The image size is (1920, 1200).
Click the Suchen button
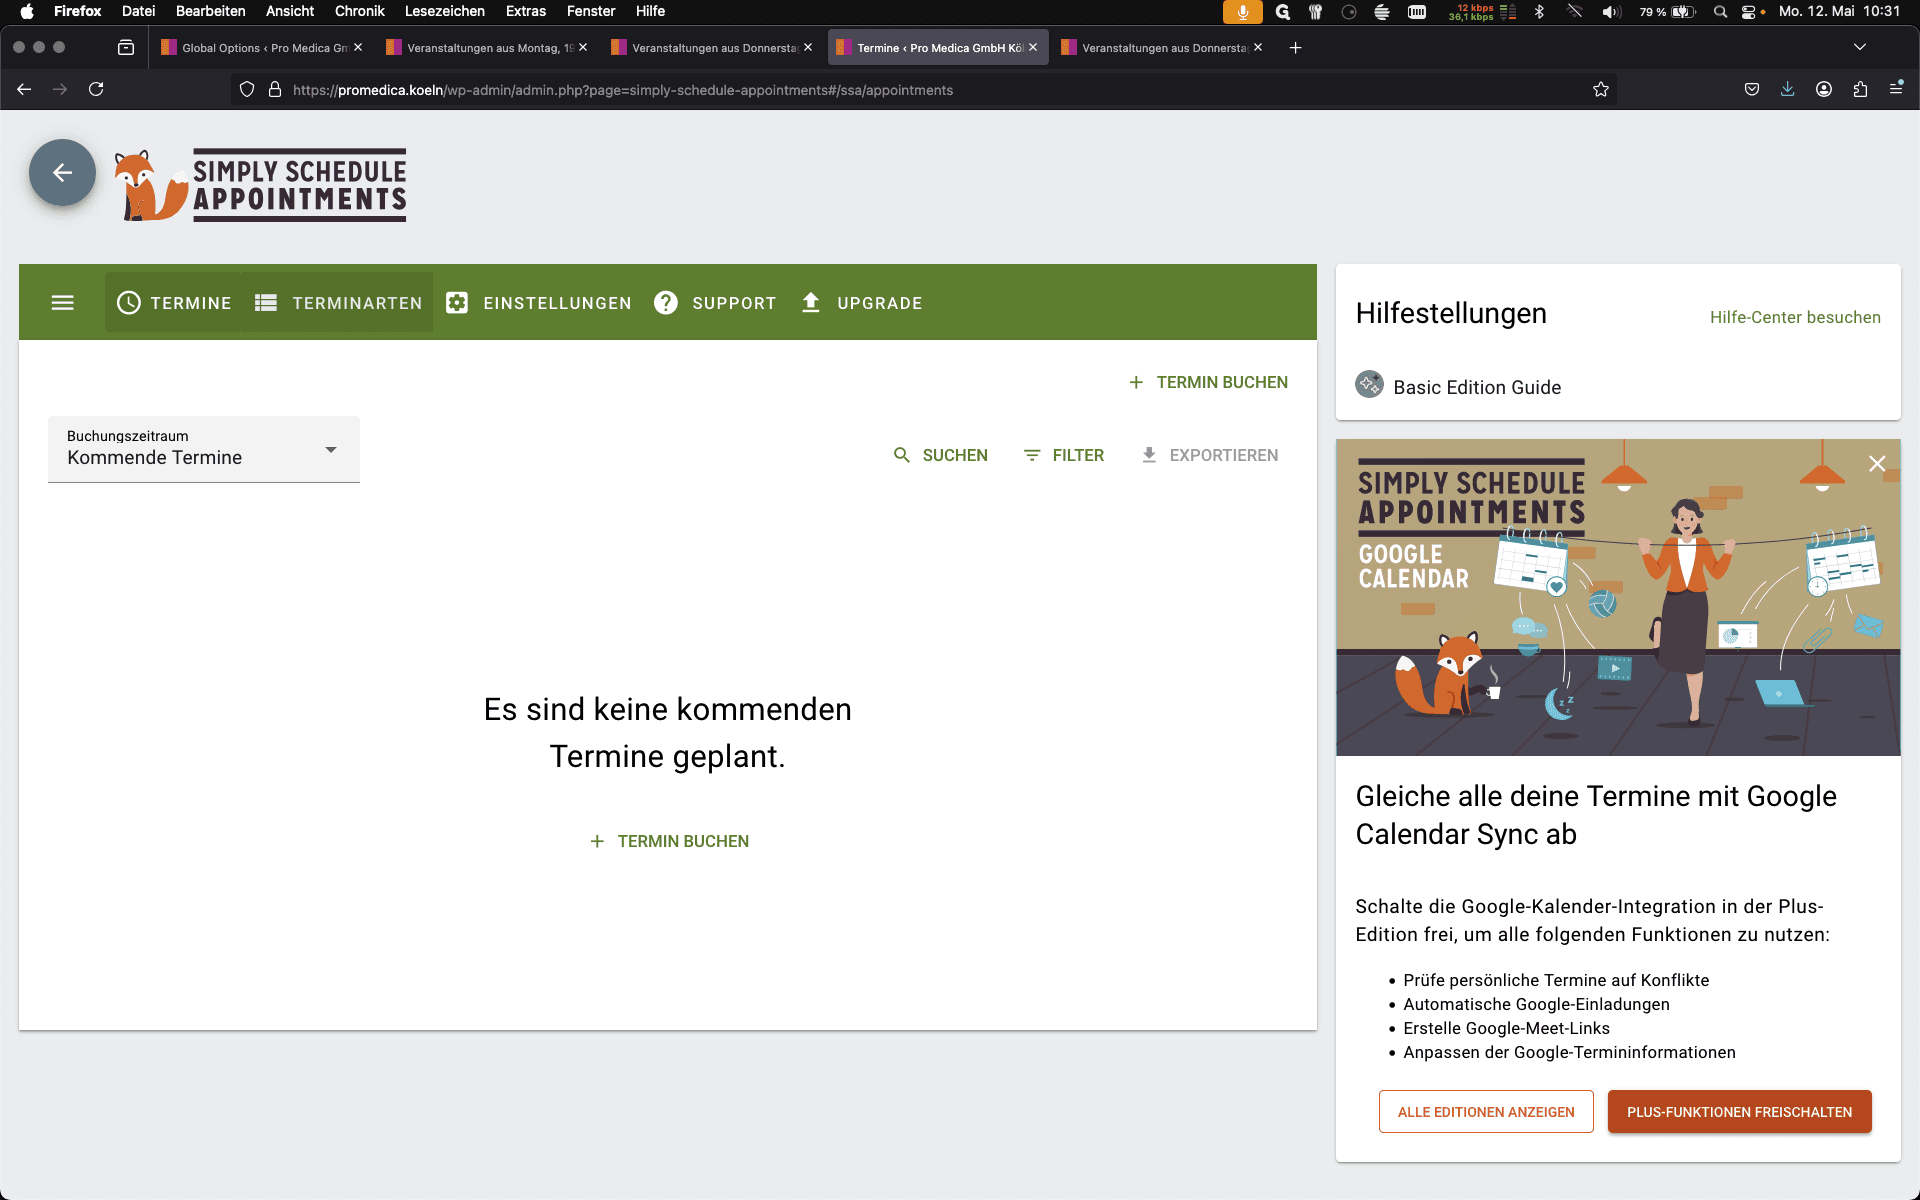click(x=940, y=455)
